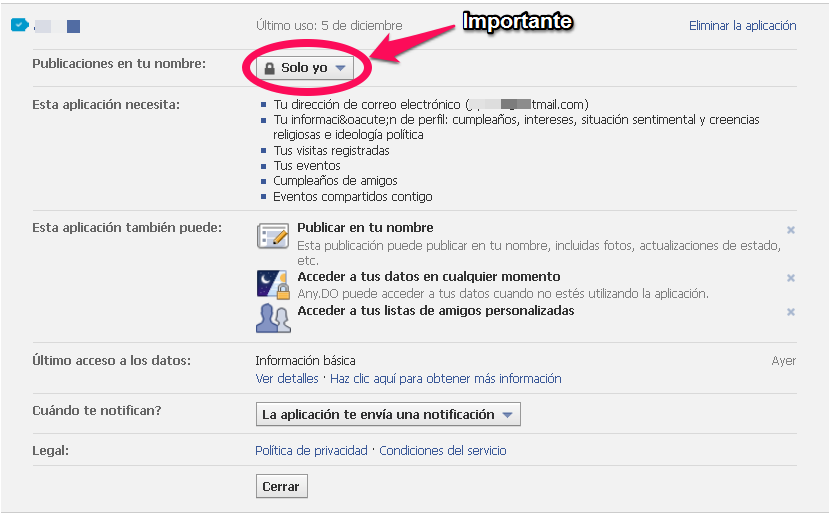Viewport: 829px width, 518px height.
Task: Click the Publicar en tu nombre icon
Action: point(272,236)
